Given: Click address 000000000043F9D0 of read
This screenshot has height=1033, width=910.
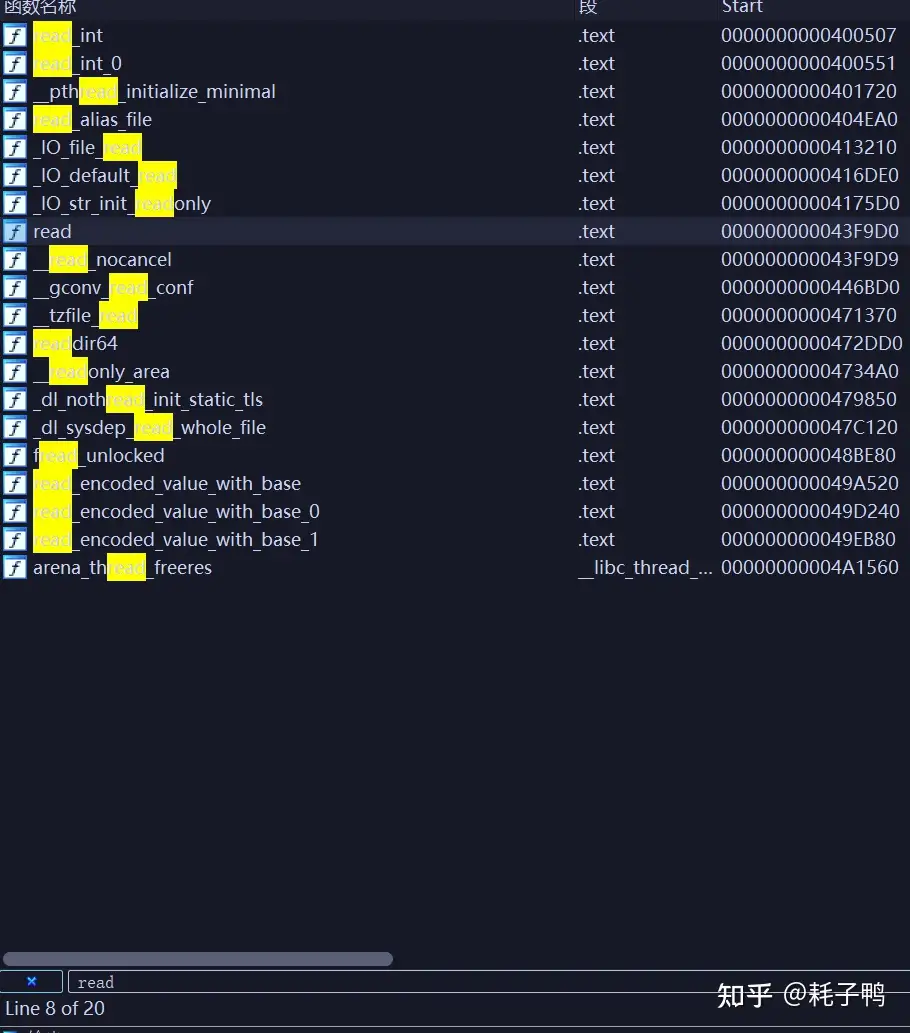Looking at the screenshot, I should 810,232.
